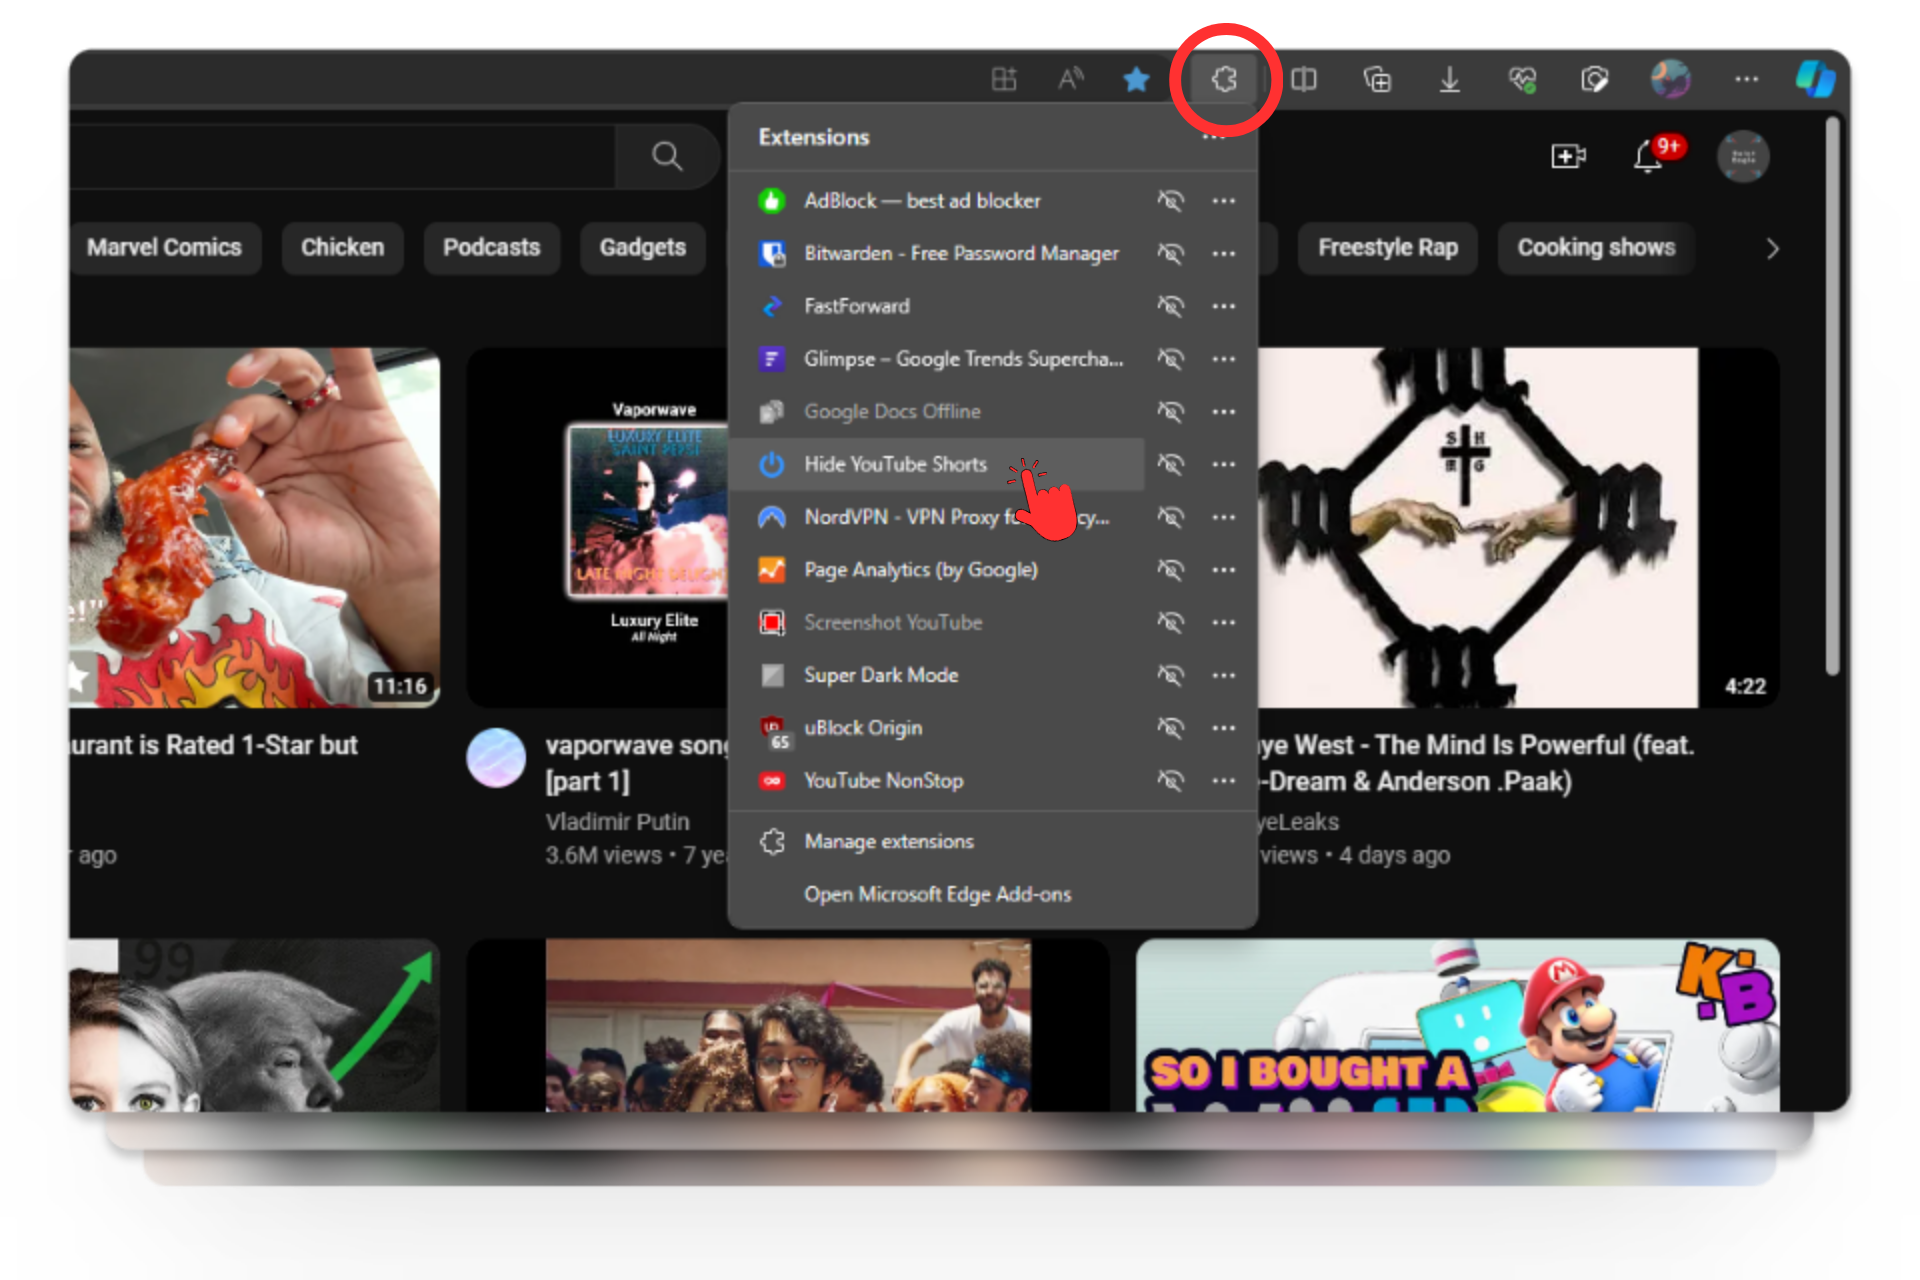Click the blue favorites star icon
The image size is (1920, 1280).
tap(1136, 79)
